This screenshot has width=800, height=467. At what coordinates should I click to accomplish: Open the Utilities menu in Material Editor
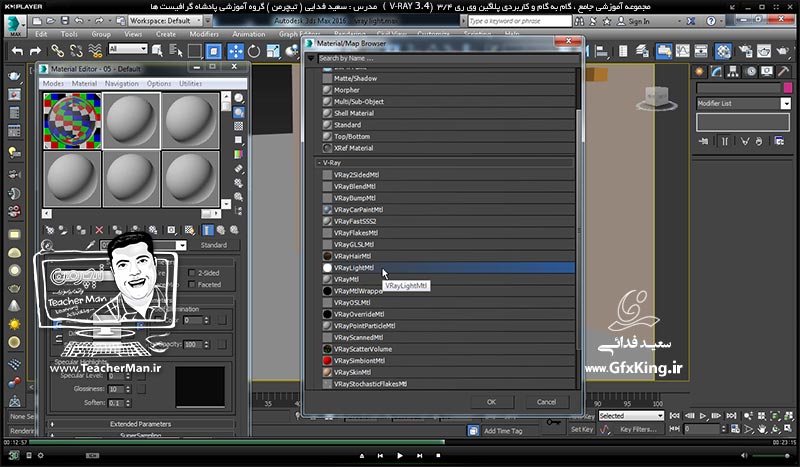190,83
